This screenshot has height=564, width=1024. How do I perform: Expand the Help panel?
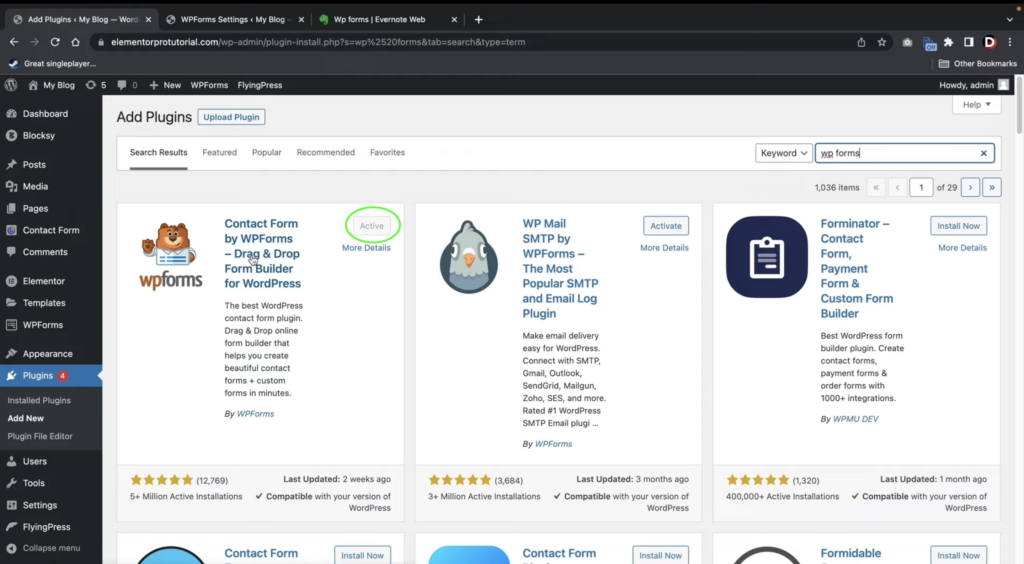tap(976, 104)
